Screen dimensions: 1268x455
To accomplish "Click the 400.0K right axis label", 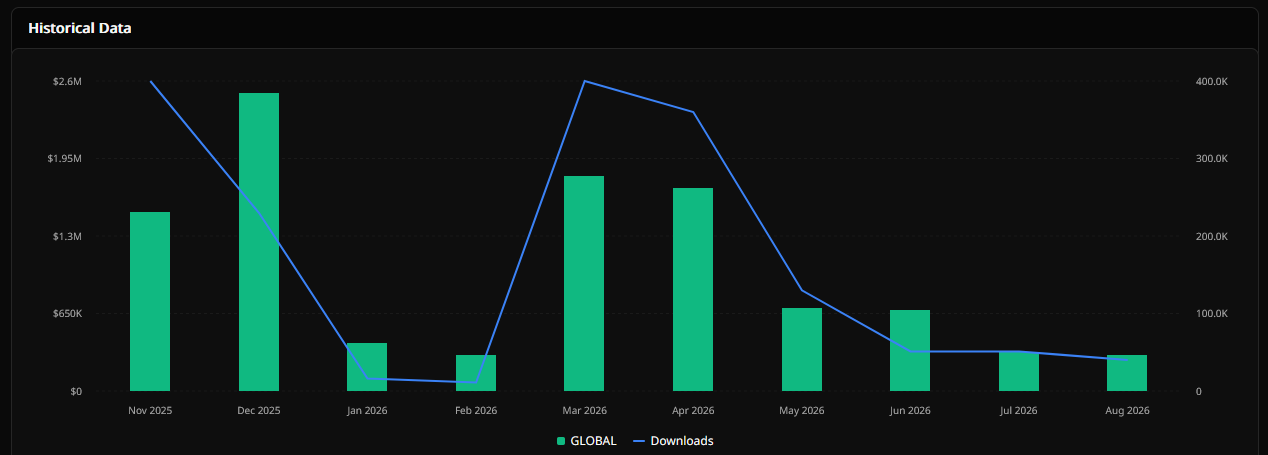I will (1212, 81).
